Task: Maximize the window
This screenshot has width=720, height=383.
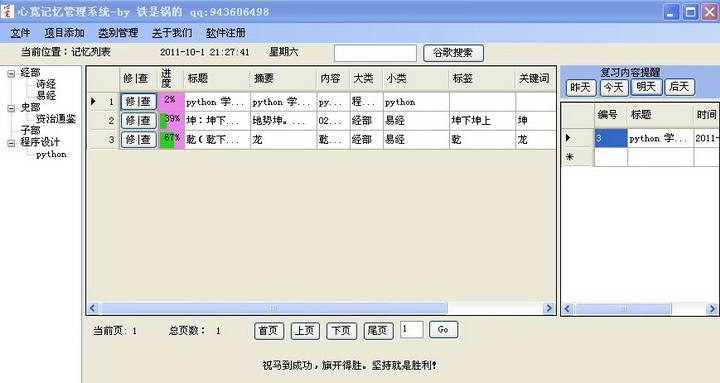Action: pyautogui.click(x=690, y=12)
